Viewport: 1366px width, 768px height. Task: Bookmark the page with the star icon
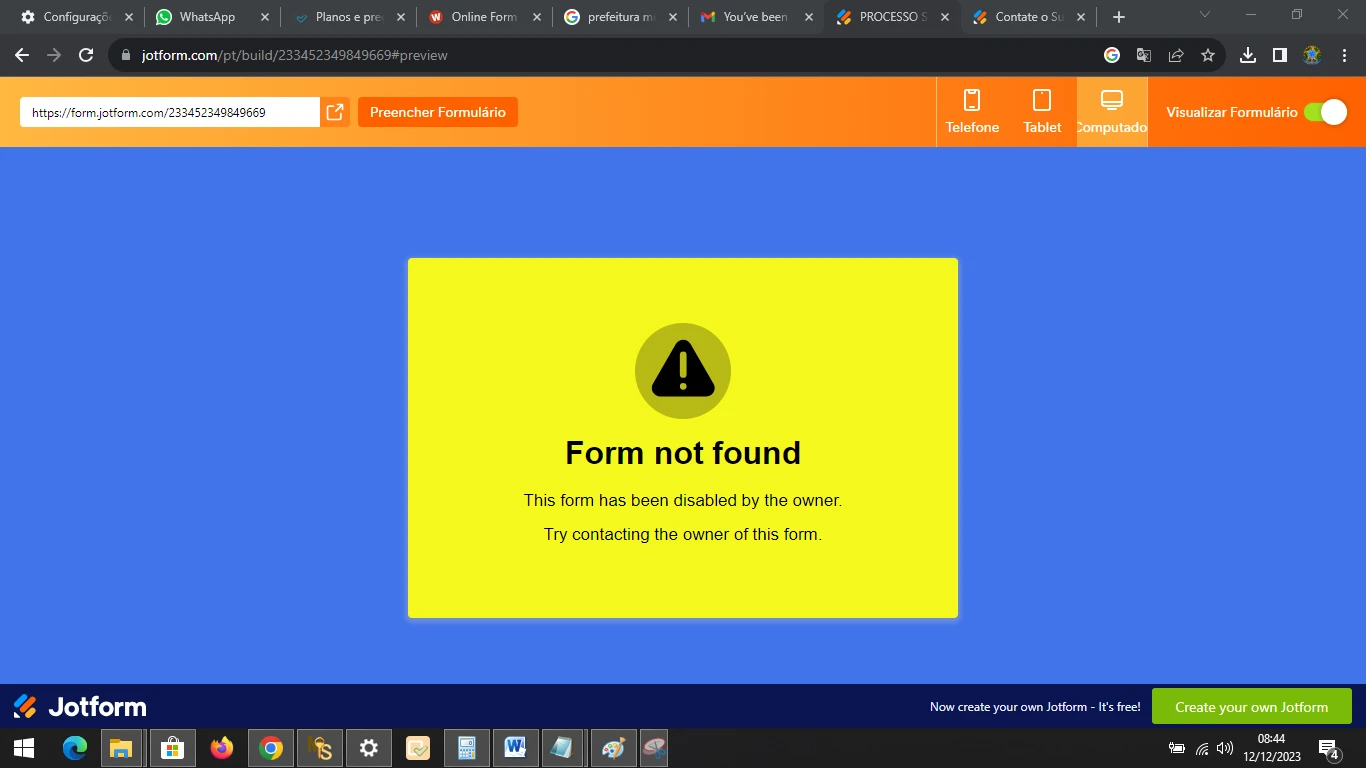pyautogui.click(x=1208, y=55)
